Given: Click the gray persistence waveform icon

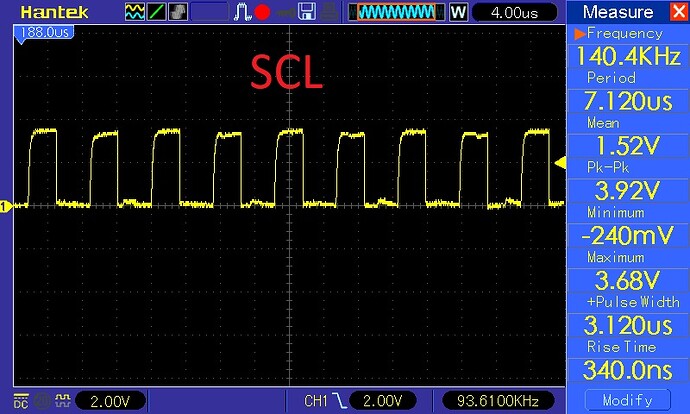Looking at the screenshot, I should (x=177, y=12).
